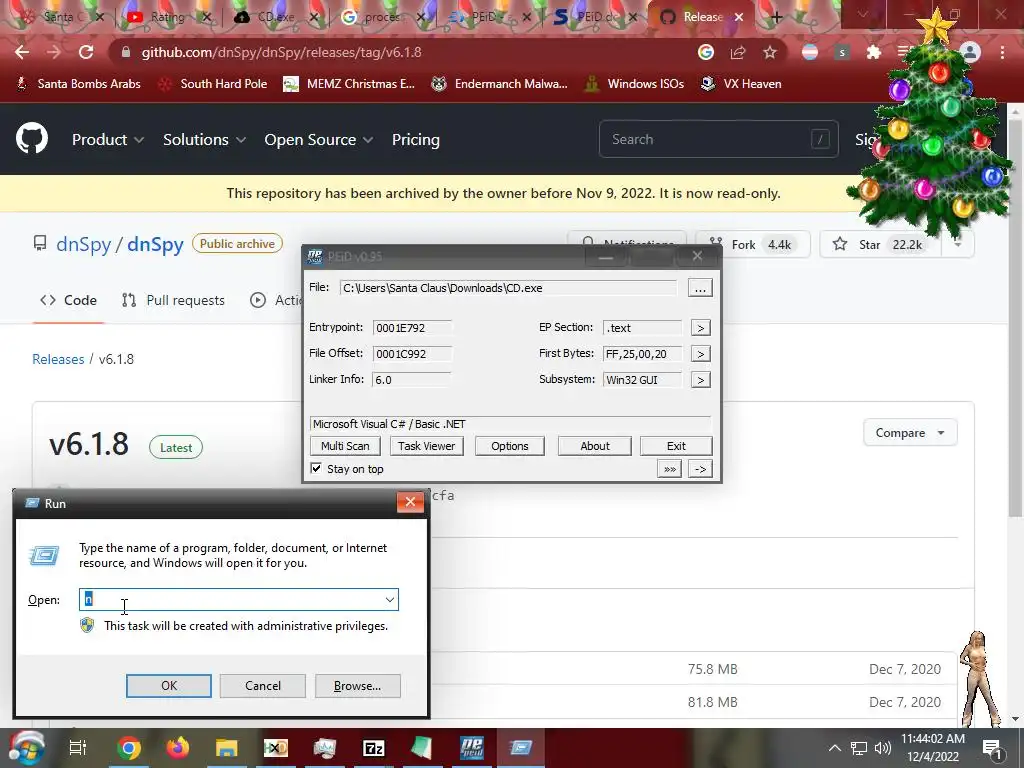Browse for file in PEiD

[x=700, y=288]
